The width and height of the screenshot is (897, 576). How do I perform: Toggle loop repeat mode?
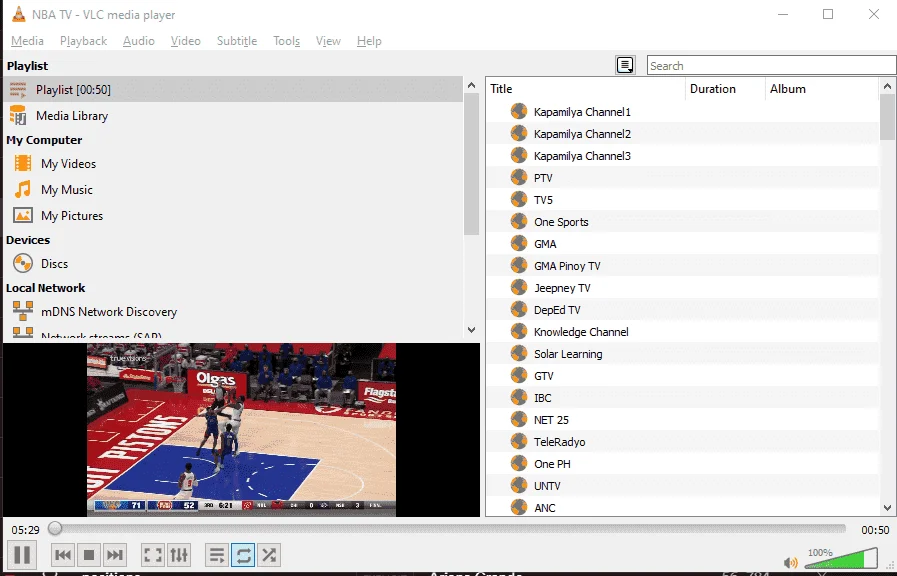coord(243,555)
